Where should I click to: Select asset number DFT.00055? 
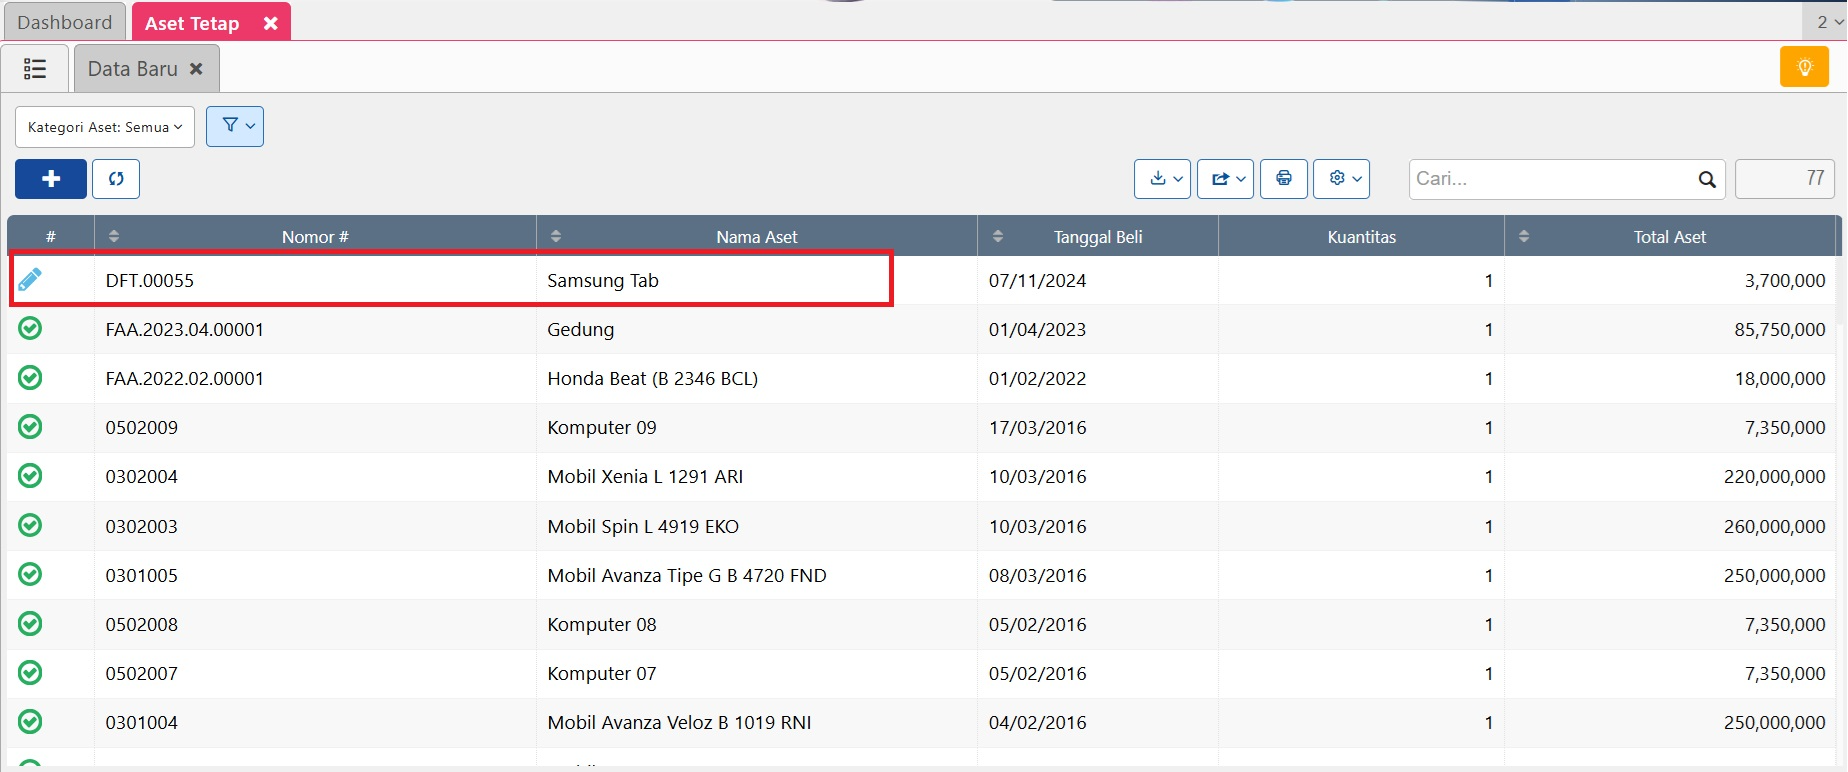(150, 281)
